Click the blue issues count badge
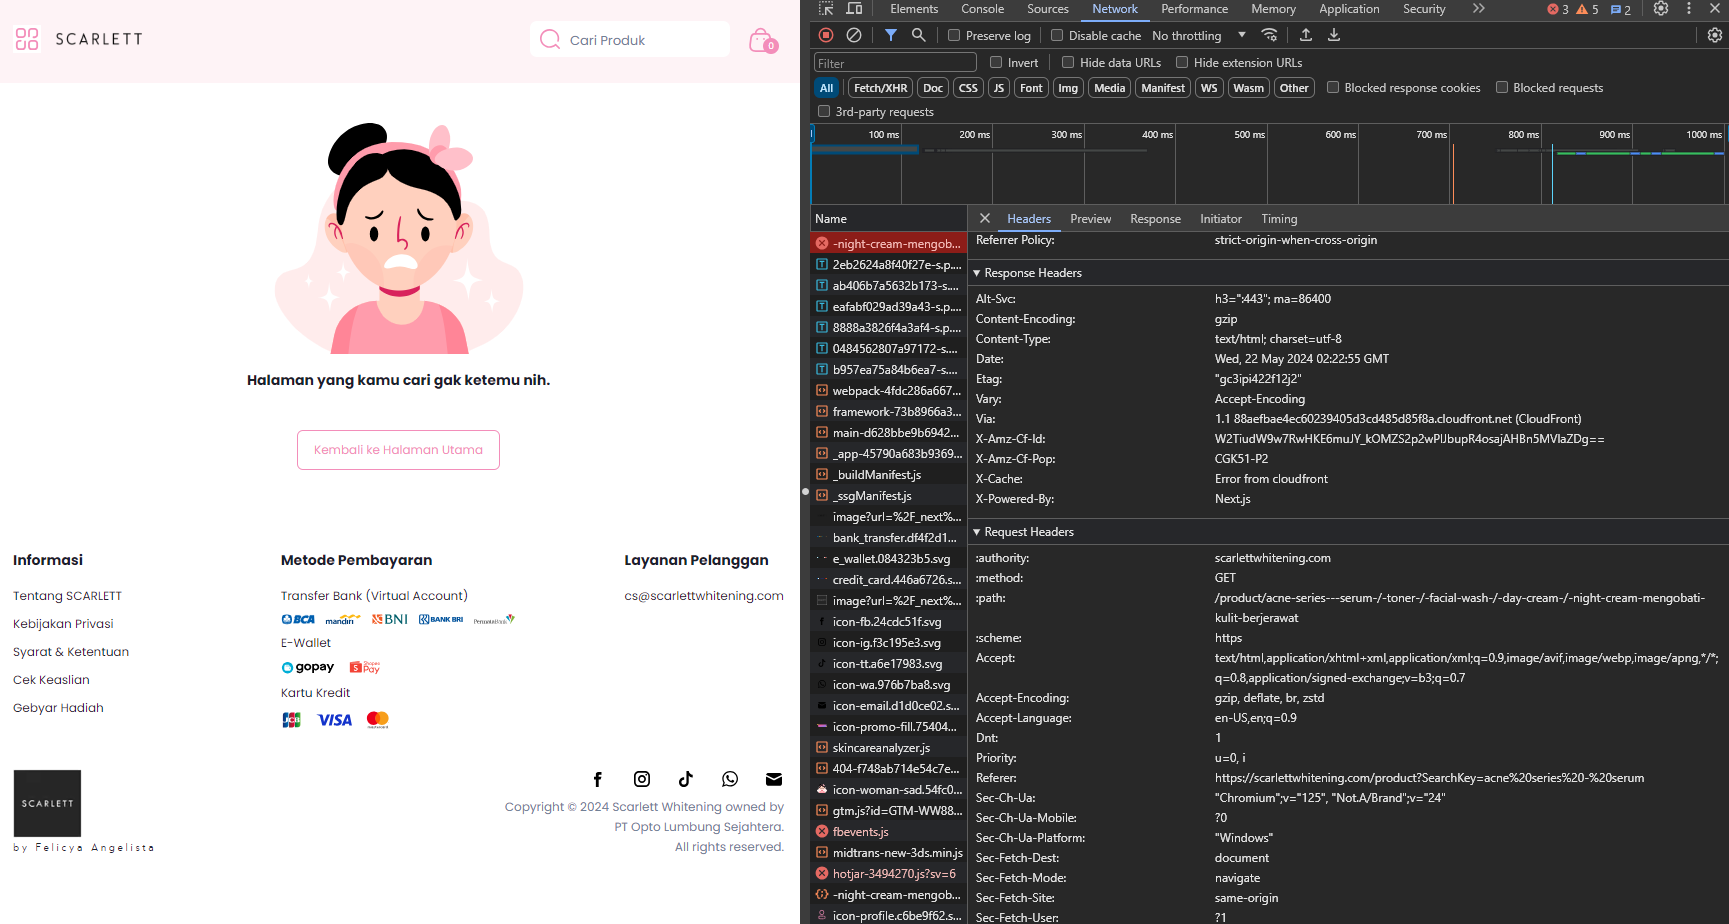 click(1621, 9)
